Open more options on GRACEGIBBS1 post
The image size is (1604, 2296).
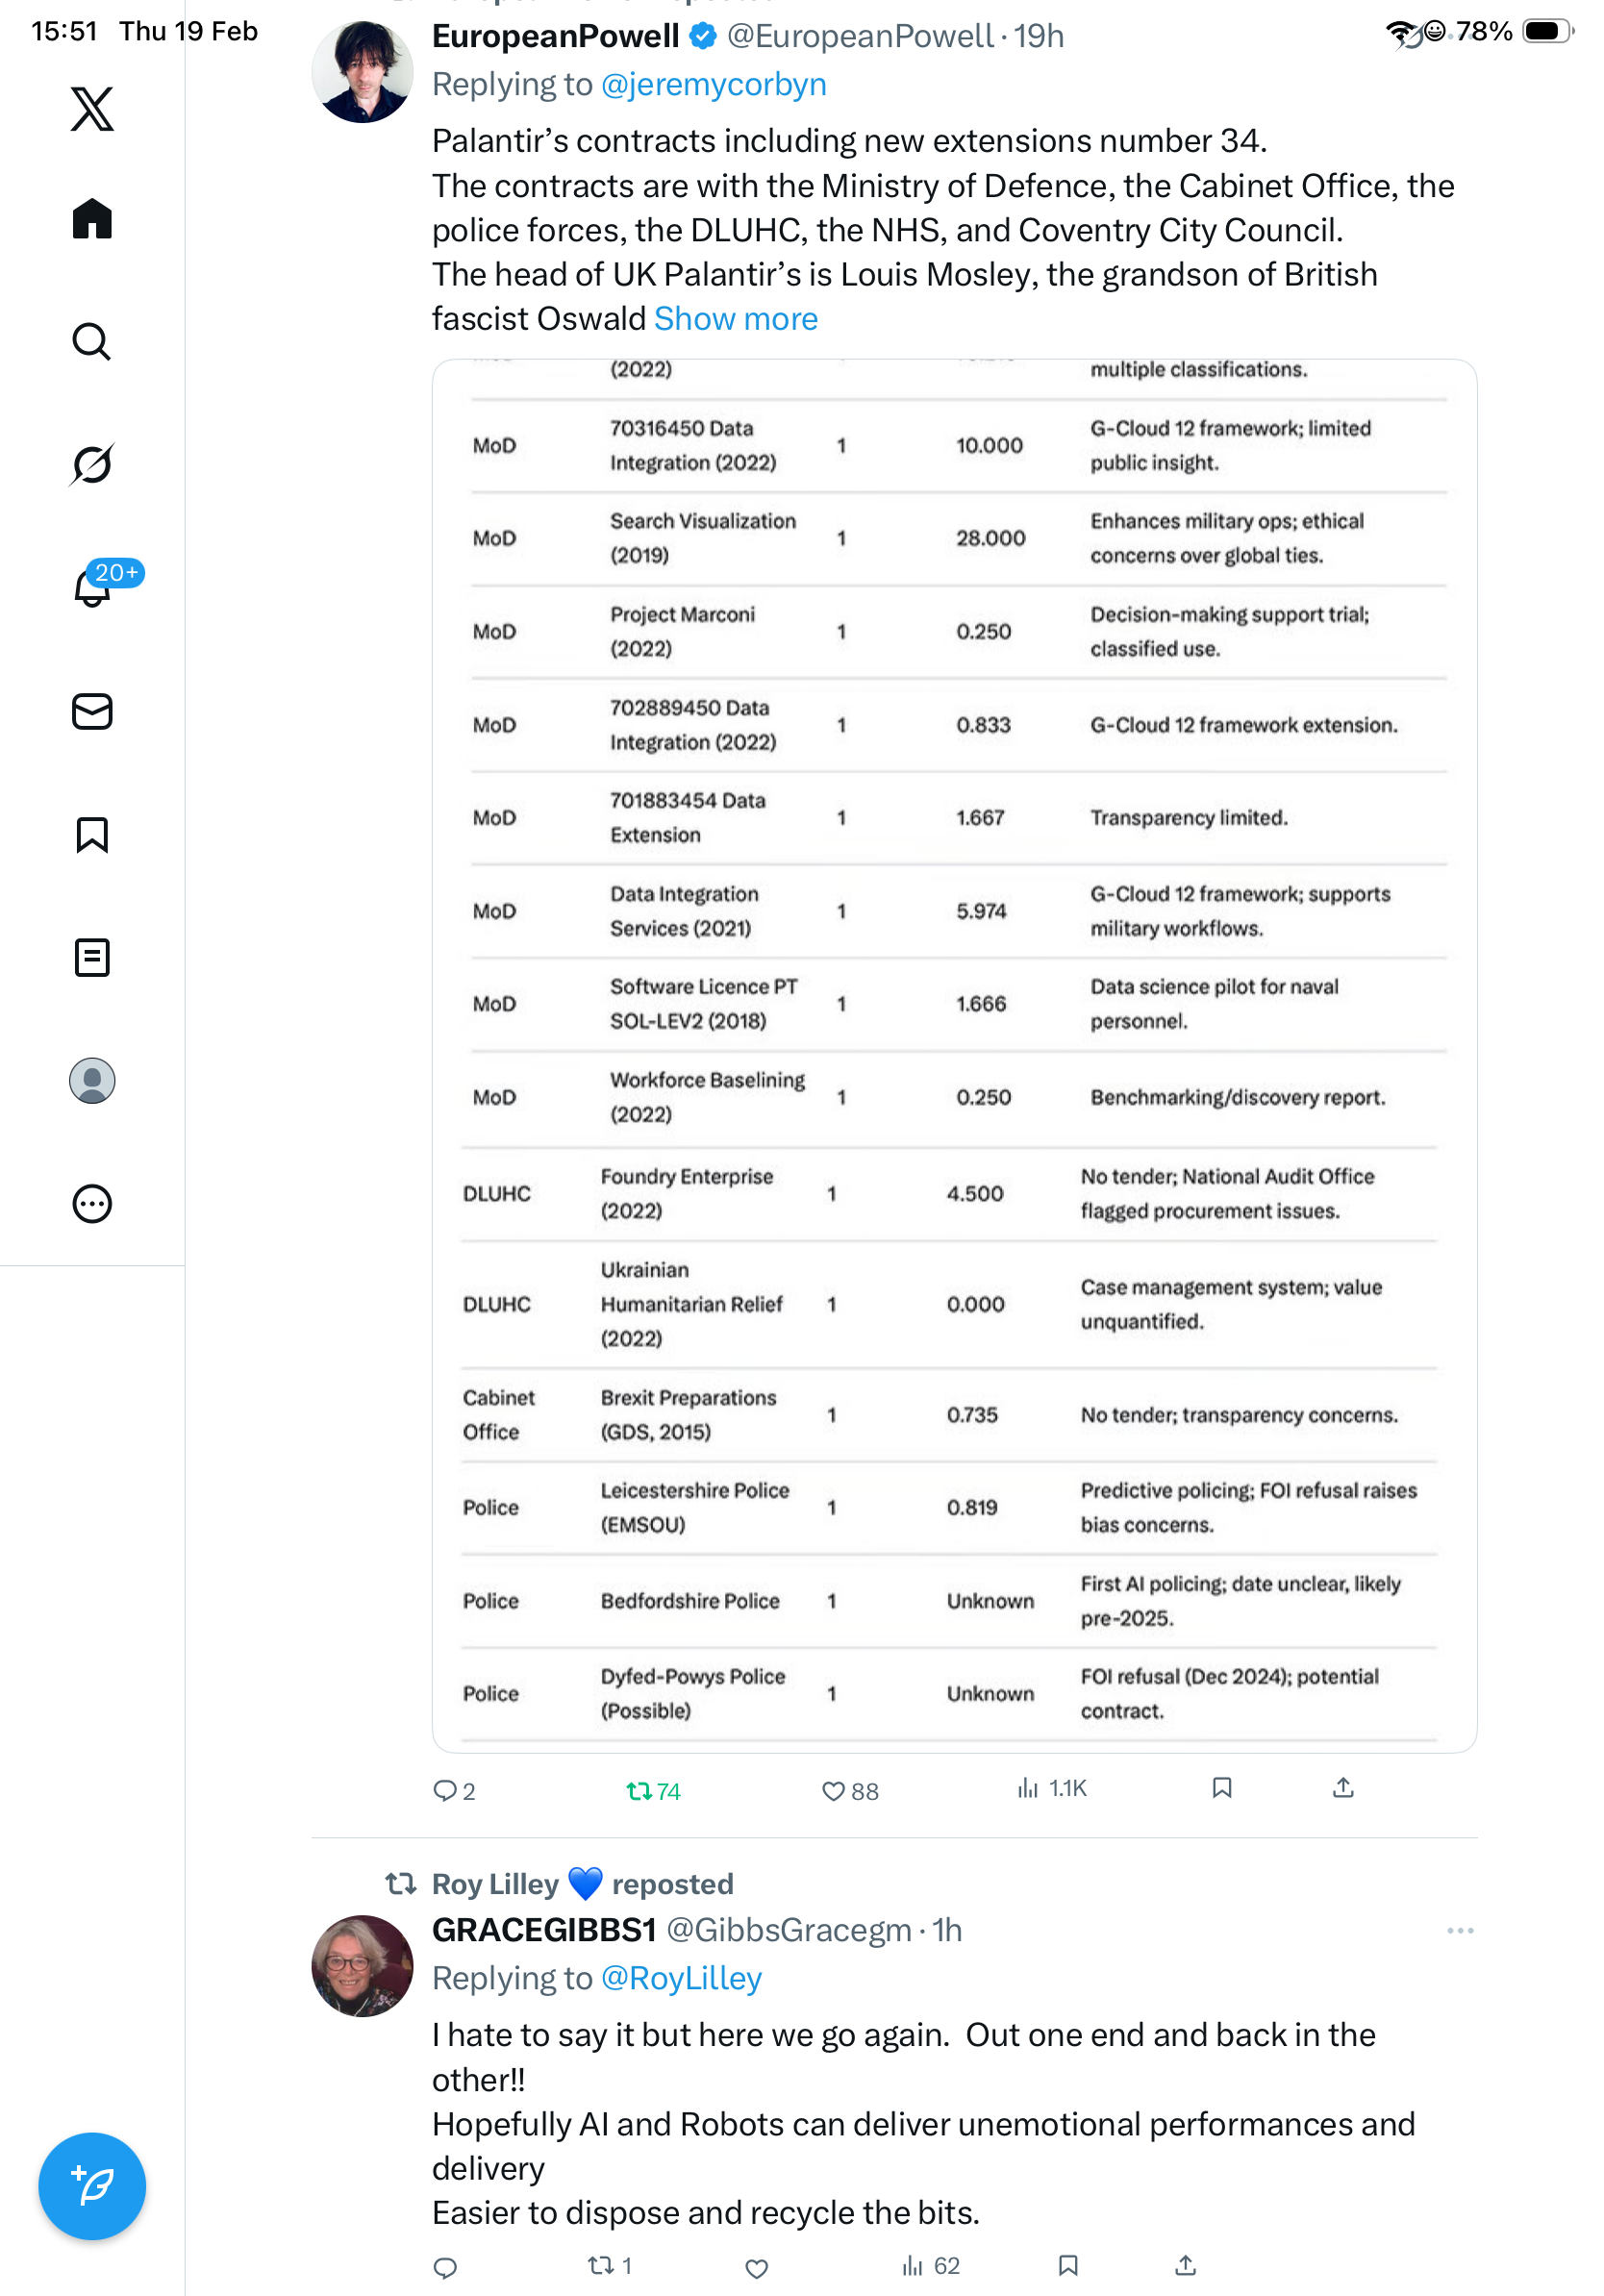coord(1460,1930)
